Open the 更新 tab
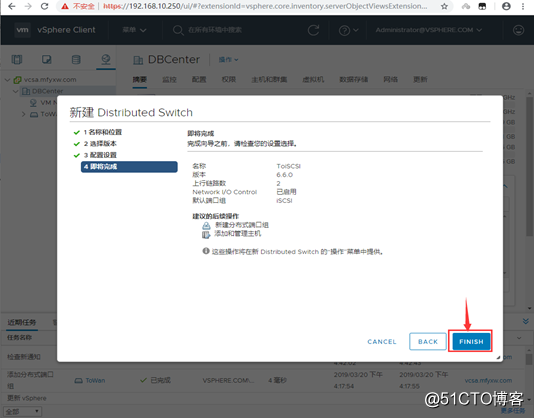The width and height of the screenshot is (534, 418). point(420,80)
